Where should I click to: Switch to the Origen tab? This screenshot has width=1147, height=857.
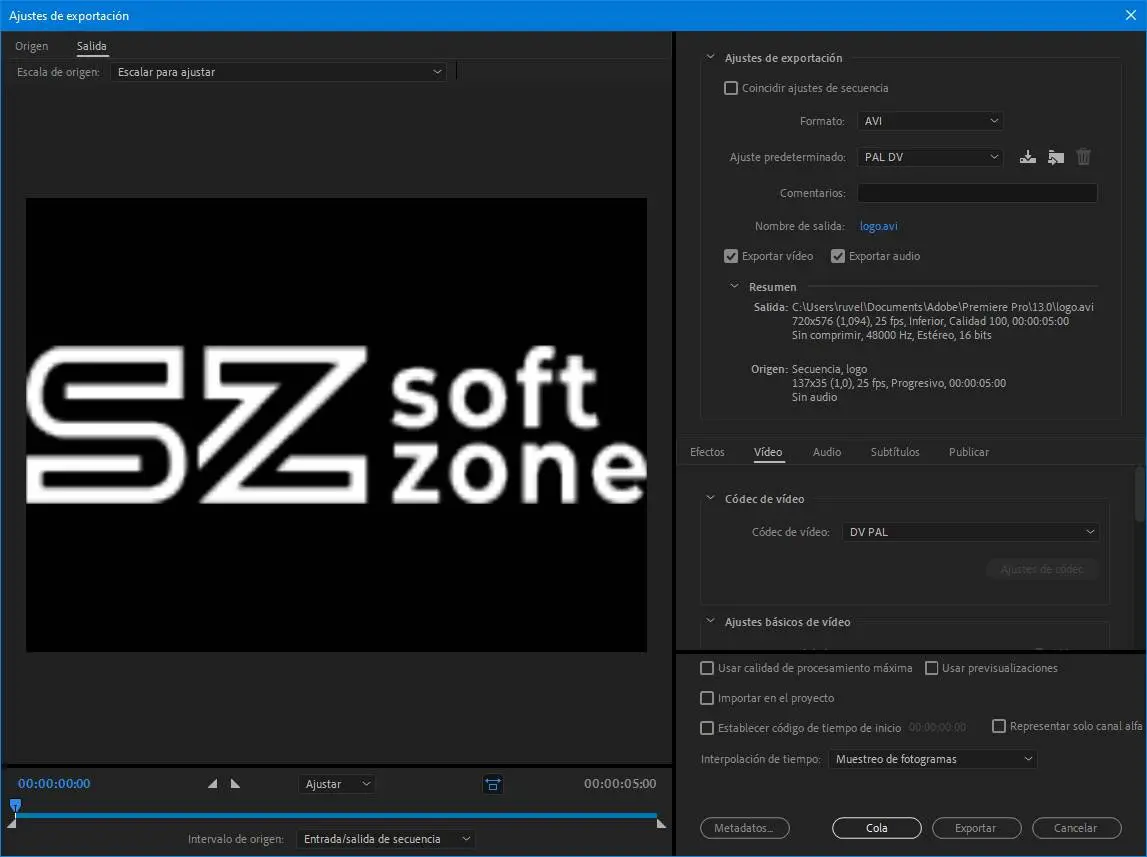pyautogui.click(x=31, y=46)
